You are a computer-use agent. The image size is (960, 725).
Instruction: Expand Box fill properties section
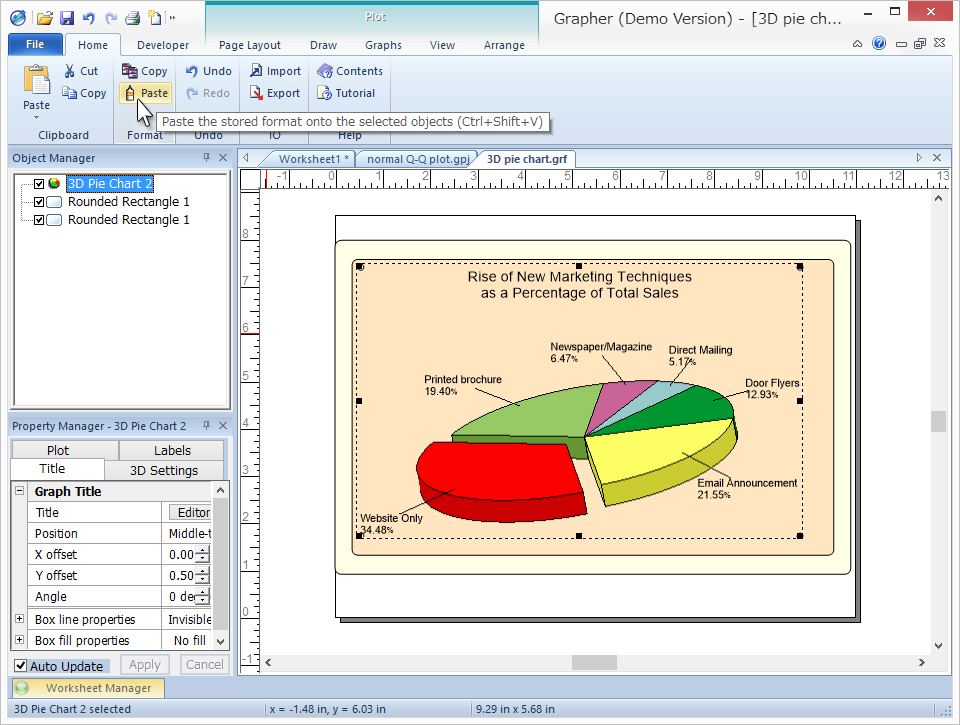[x=19, y=640]
